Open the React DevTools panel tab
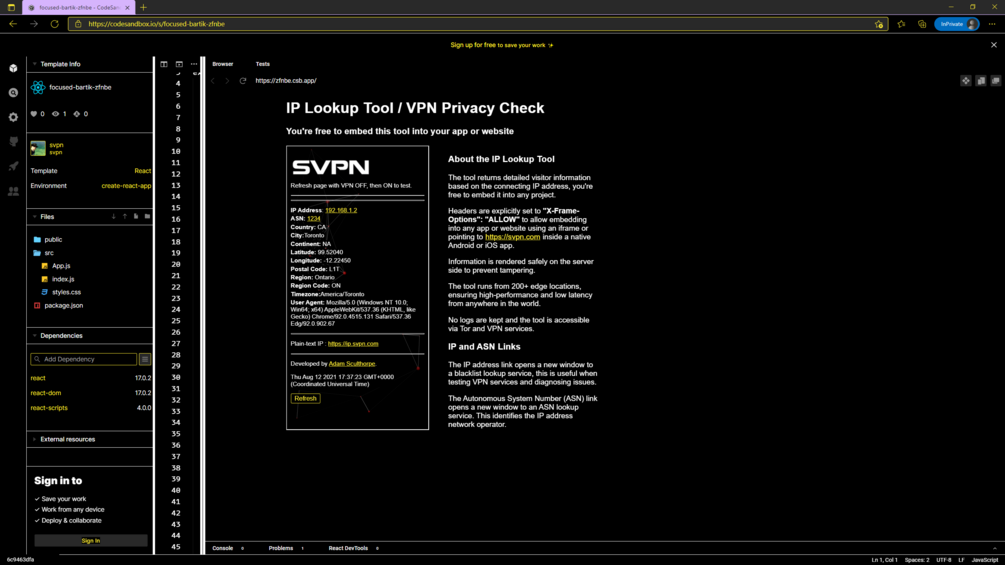 coord(348,548)
